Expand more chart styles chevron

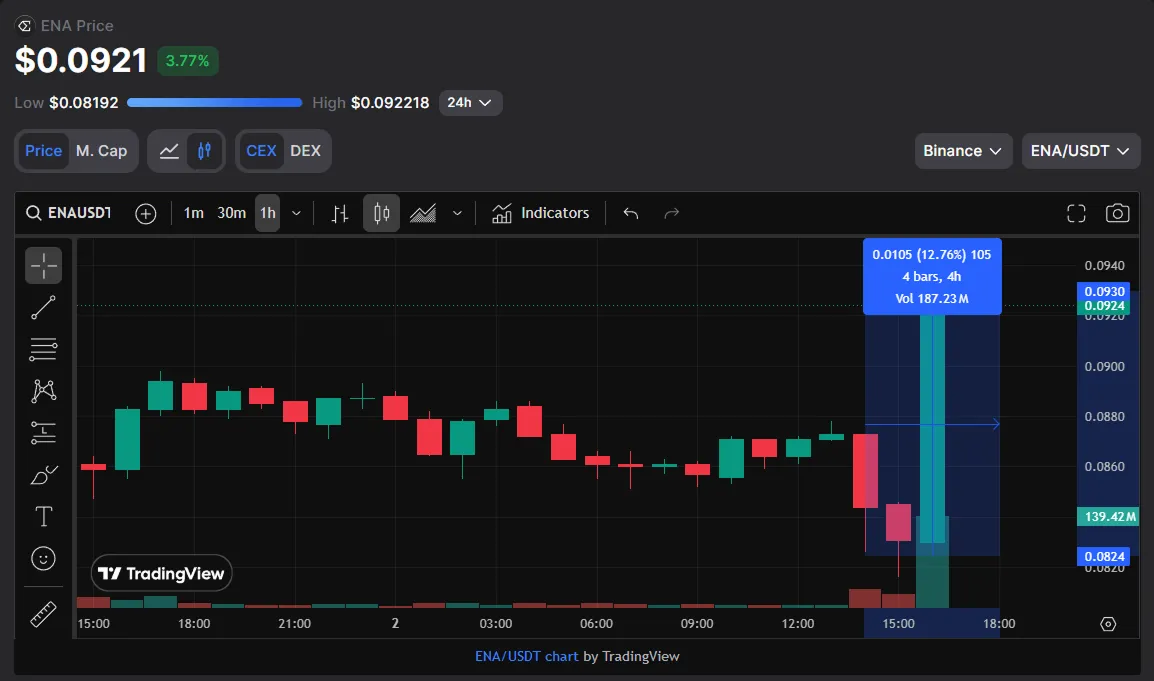pyautogui.click(x=457, y=214)
